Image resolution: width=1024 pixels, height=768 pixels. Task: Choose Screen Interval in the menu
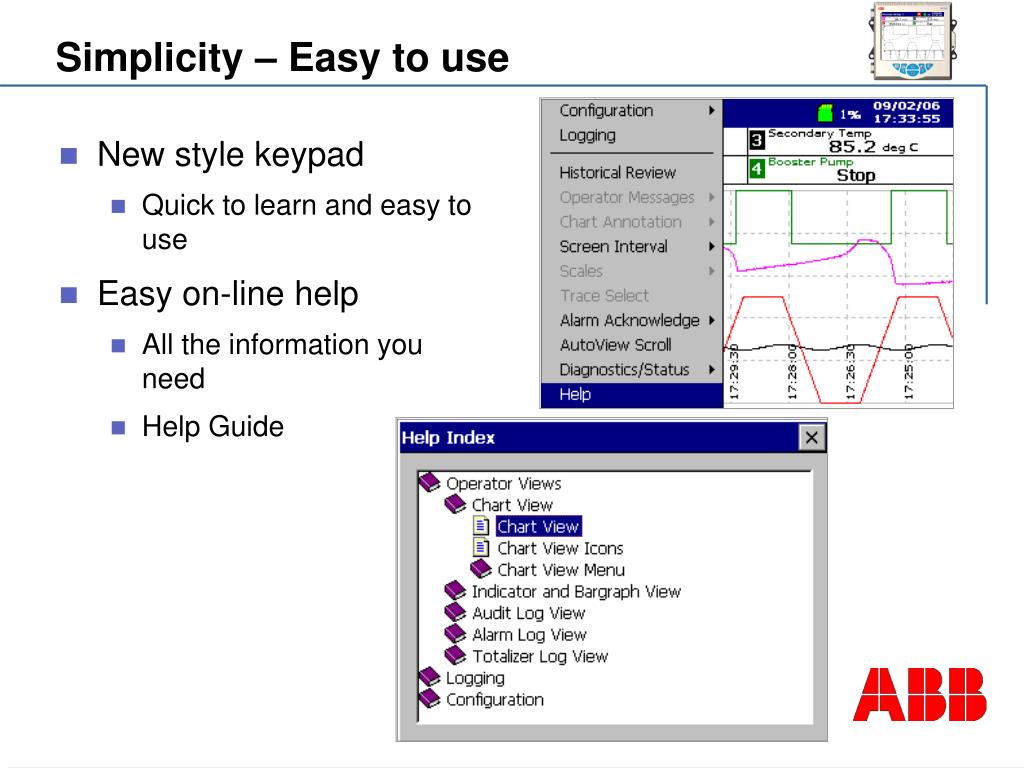coord(632,246)
